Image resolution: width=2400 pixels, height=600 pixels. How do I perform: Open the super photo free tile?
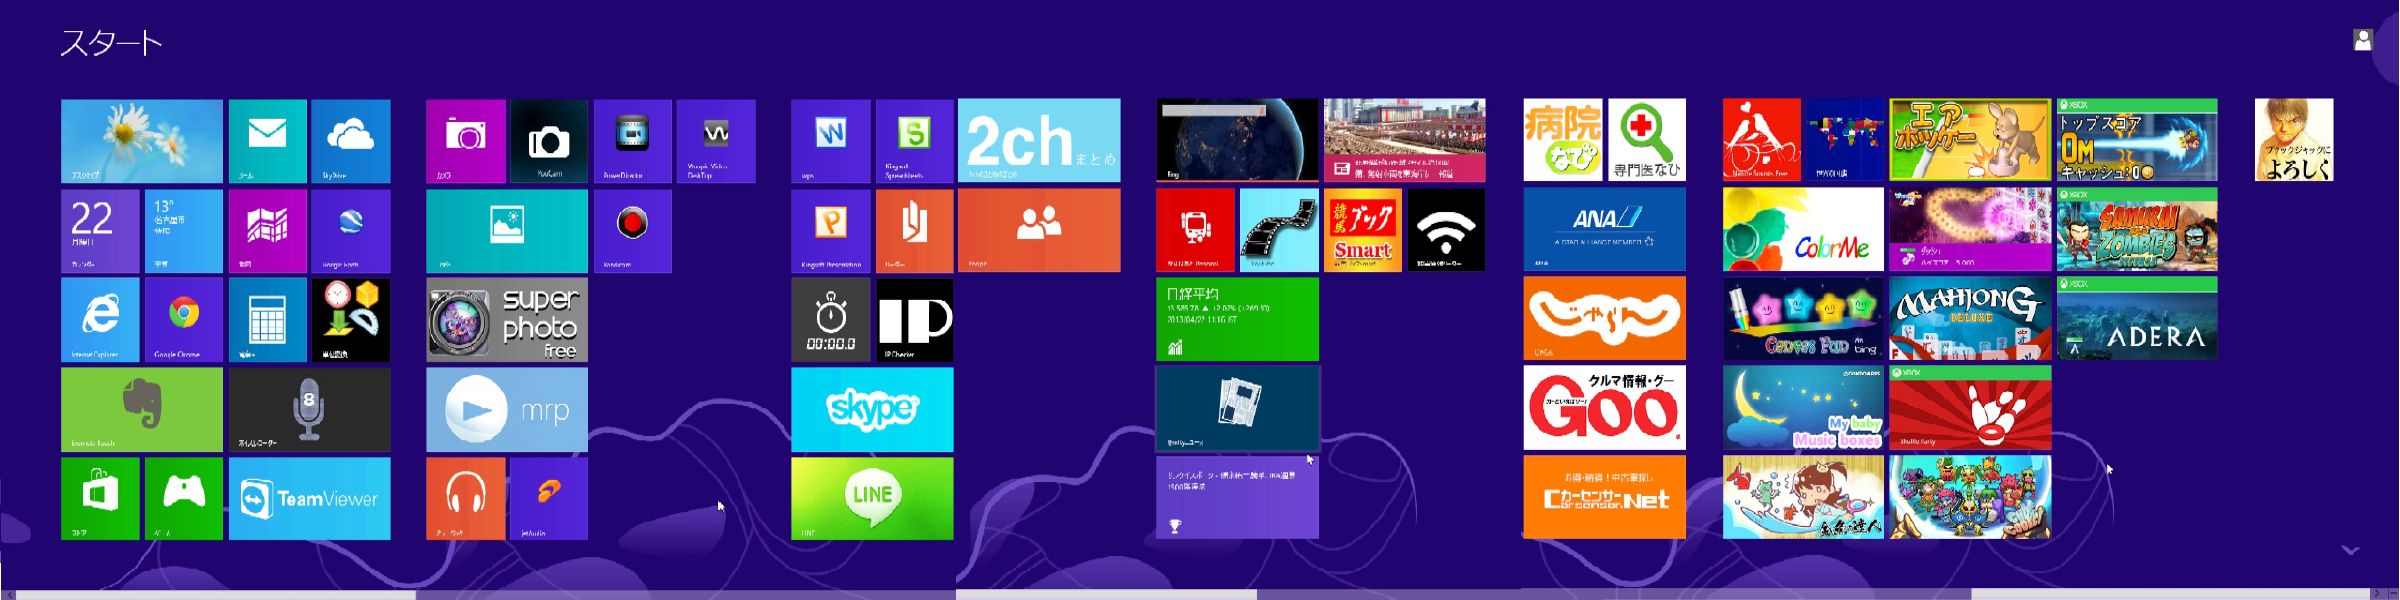pos(507,320)
